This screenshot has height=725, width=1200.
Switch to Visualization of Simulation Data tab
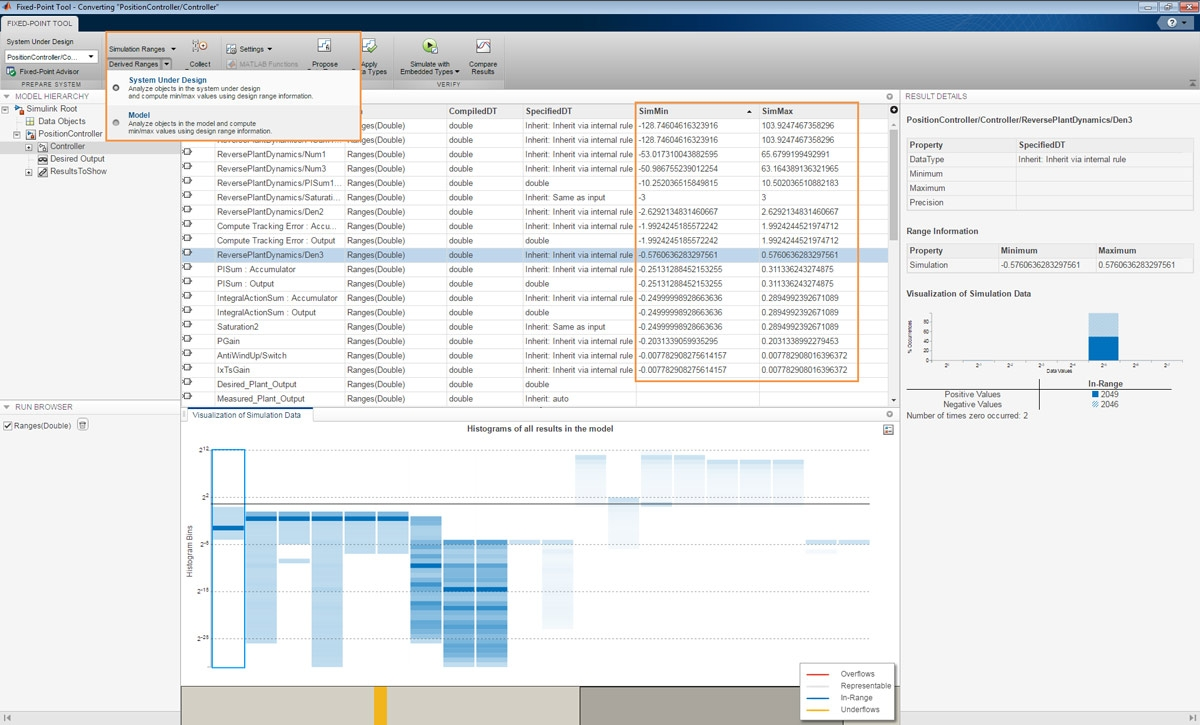pos(246,414)
